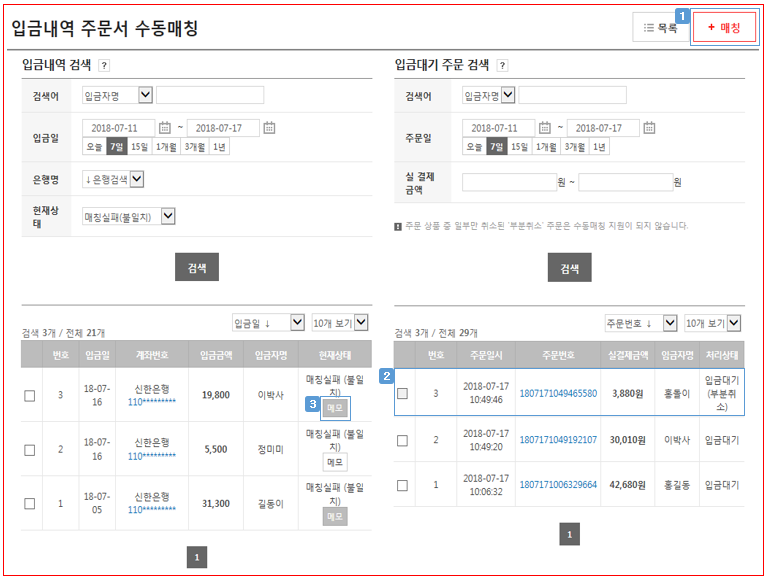Open calendar for 주문일 start date
This screenshot has height=581, width=767.
pyautogui.click(x=544, y=128)
